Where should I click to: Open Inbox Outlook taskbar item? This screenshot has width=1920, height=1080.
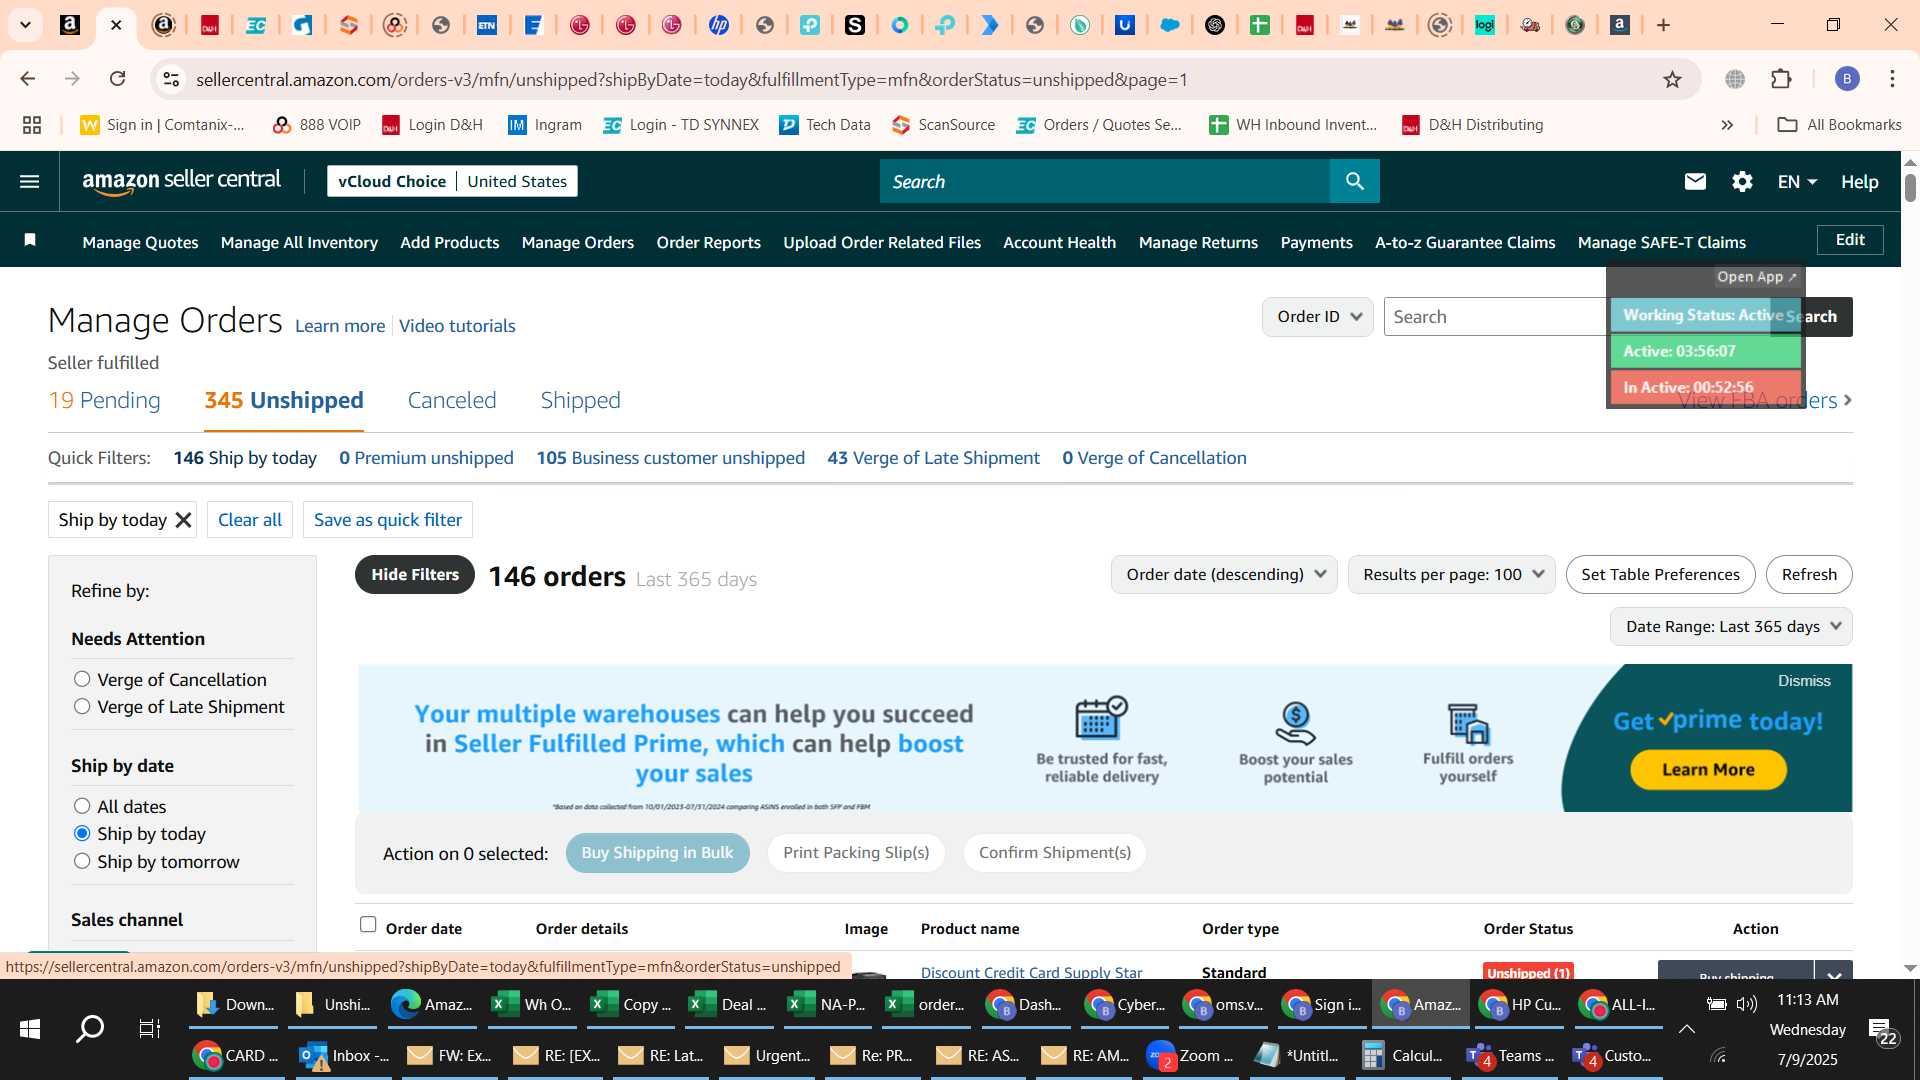pyautogui.click(x=344, y=1056)
